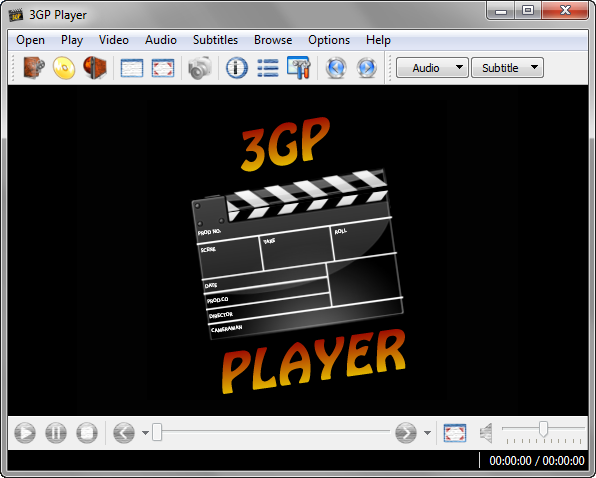Viewport: 596px width, 478px height.
Task: Pause playback with the Pause button
Action: pyautogui.click(x=56, y=432)
